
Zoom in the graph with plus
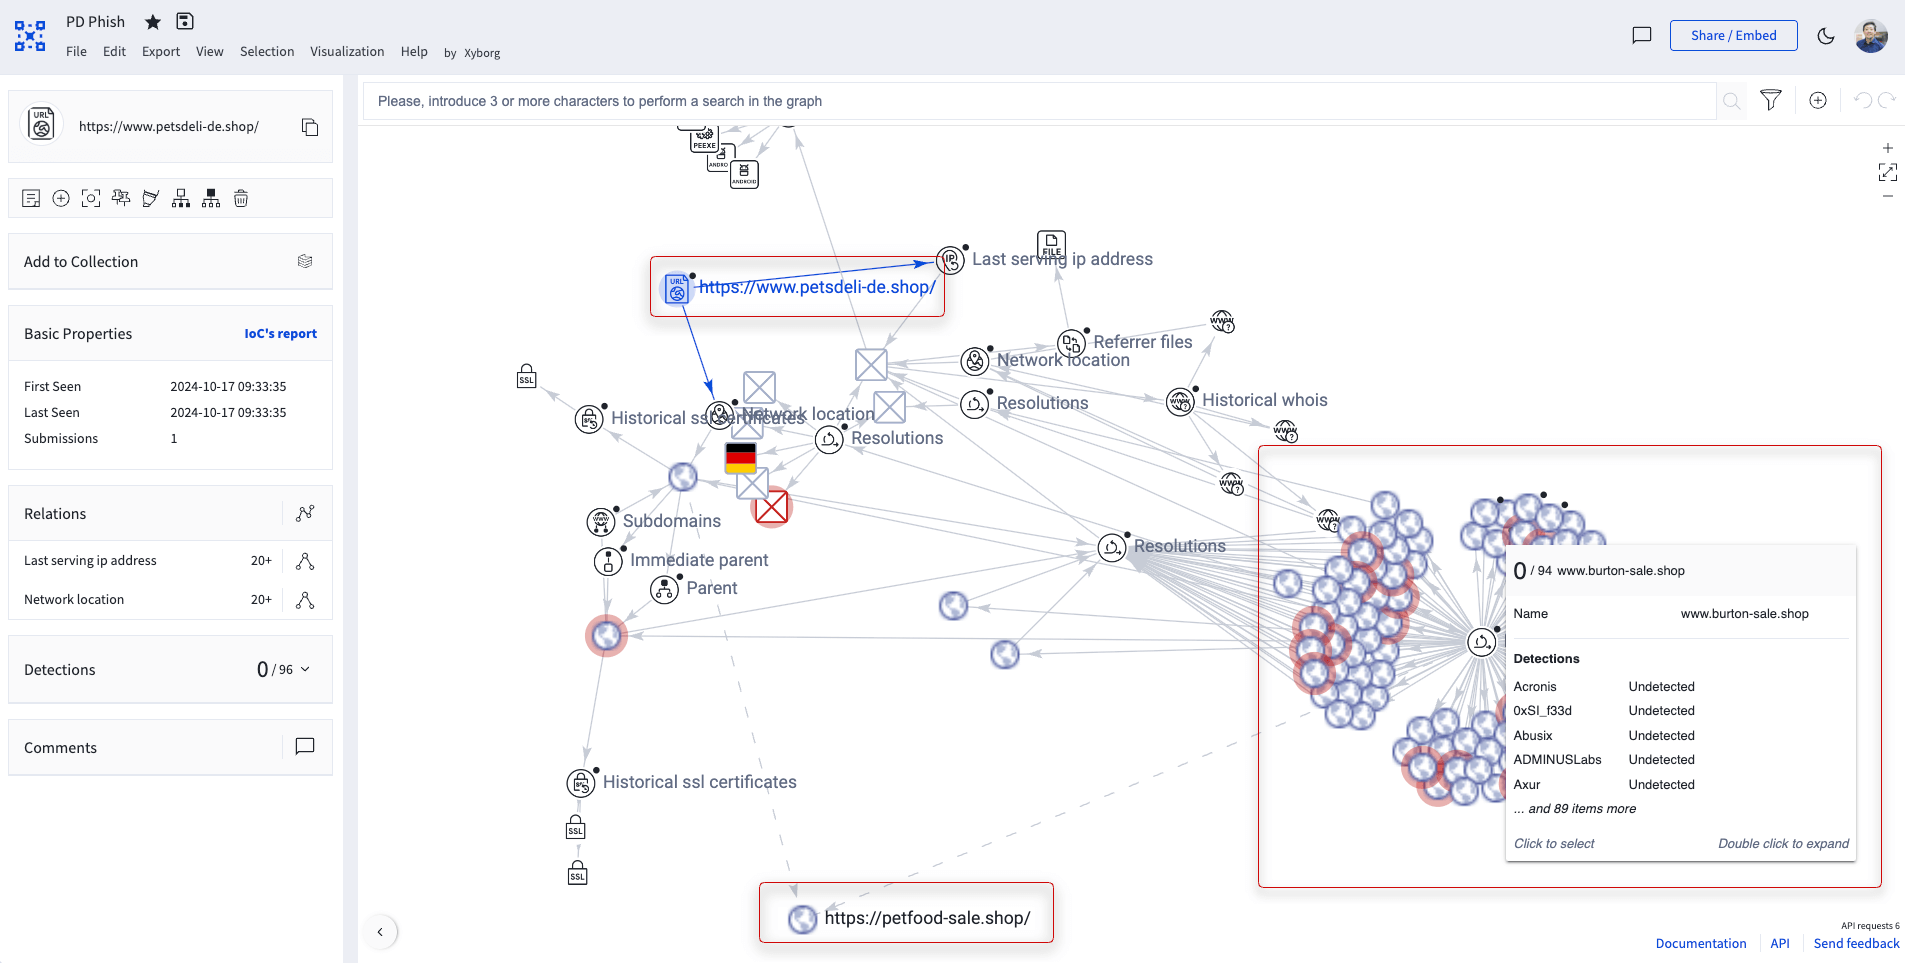(x=1888, y=148)
